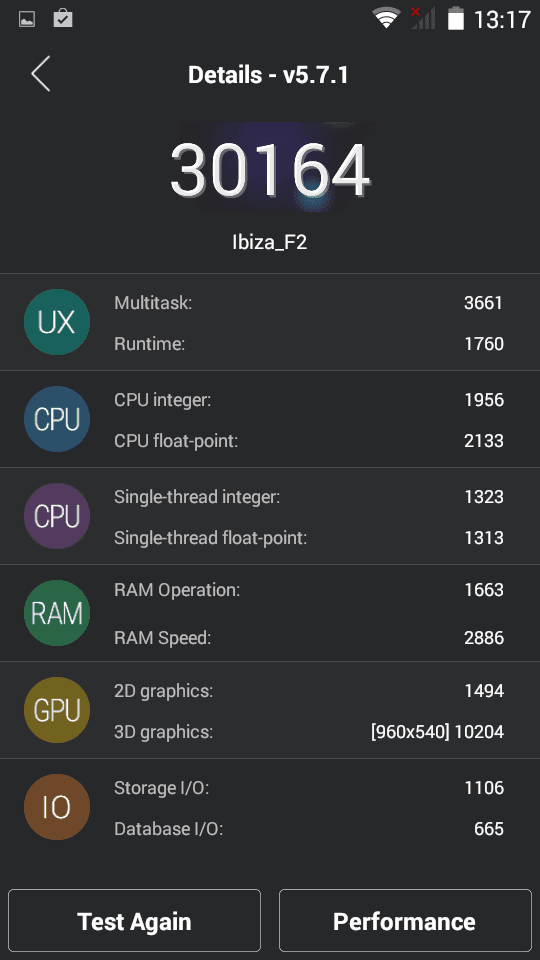Select the brown IO category icon
This screenshot has width=540, height=960.
pyautogui.click(x=57, y=808)
